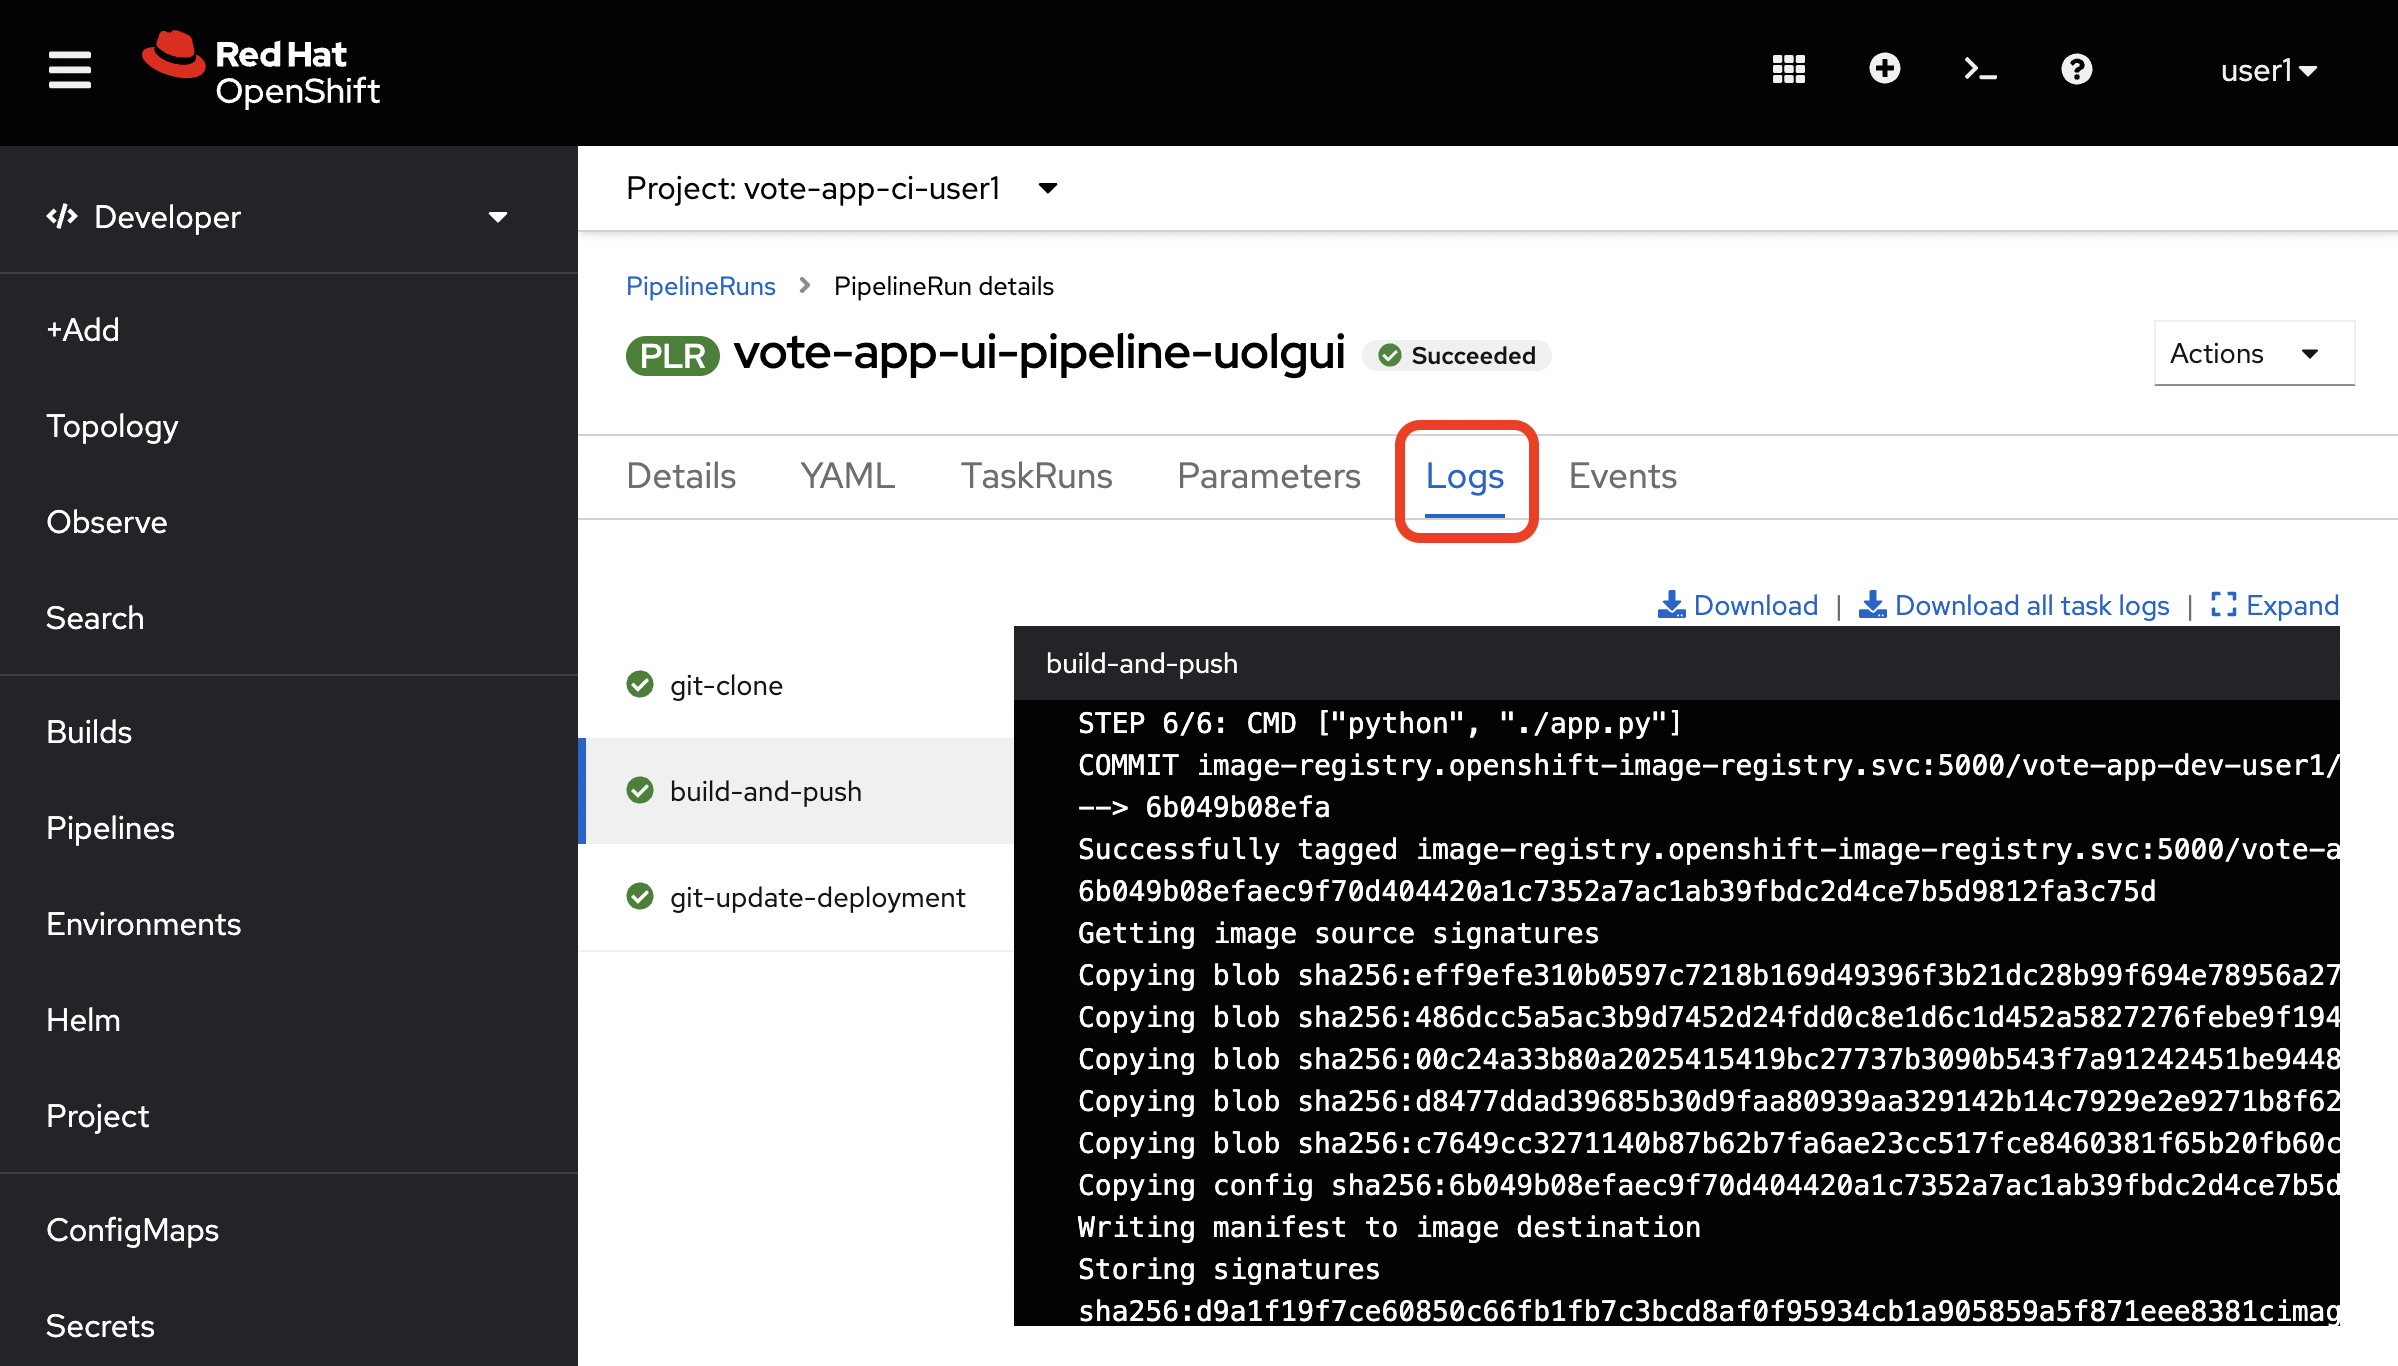Switch to the Details tab
The image size is (2398, 1366).
pos(681,476)
